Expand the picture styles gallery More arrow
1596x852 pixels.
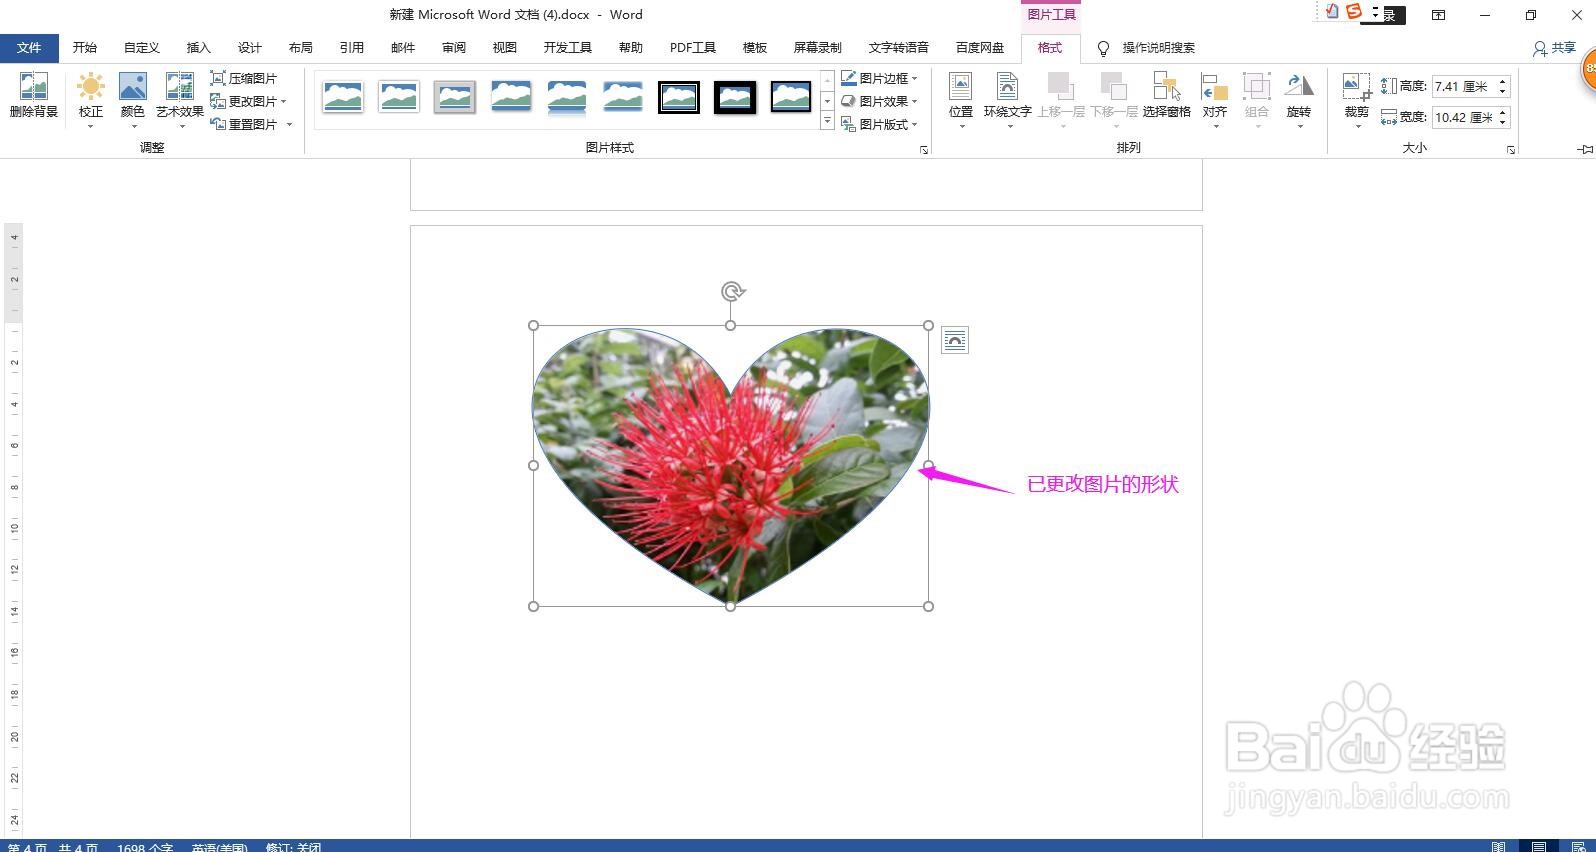coord(827,121)
